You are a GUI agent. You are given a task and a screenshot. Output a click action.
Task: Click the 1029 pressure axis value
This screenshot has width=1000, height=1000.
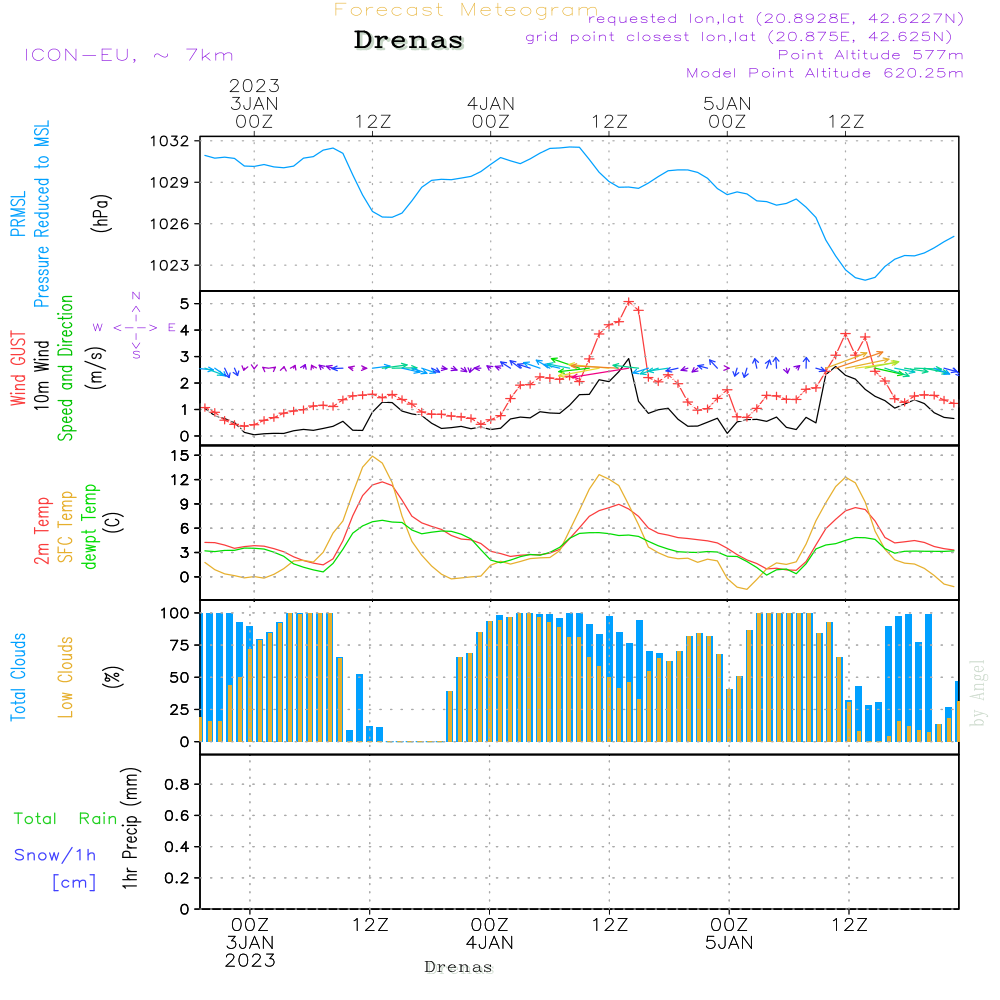click(170, 182)
